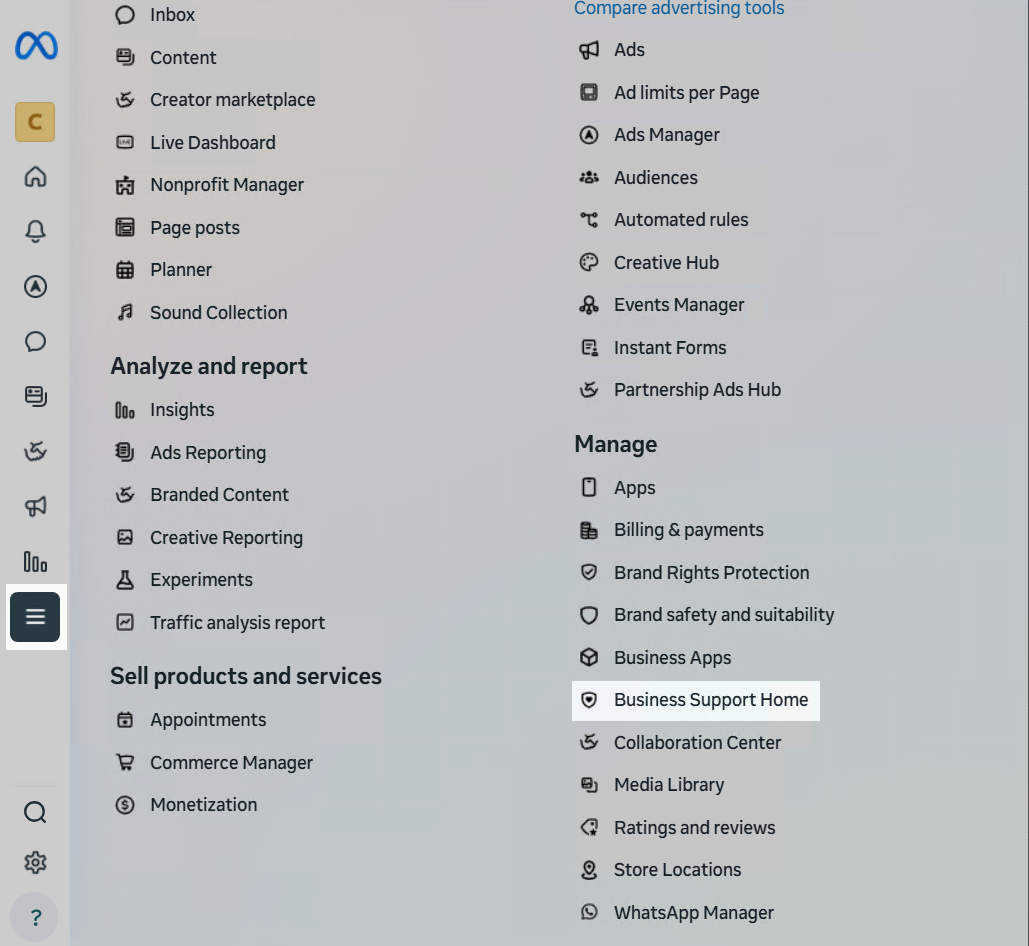Open Commerce Manager
This screenshot has width=1029, height=946.
click(x=231, y=763)
